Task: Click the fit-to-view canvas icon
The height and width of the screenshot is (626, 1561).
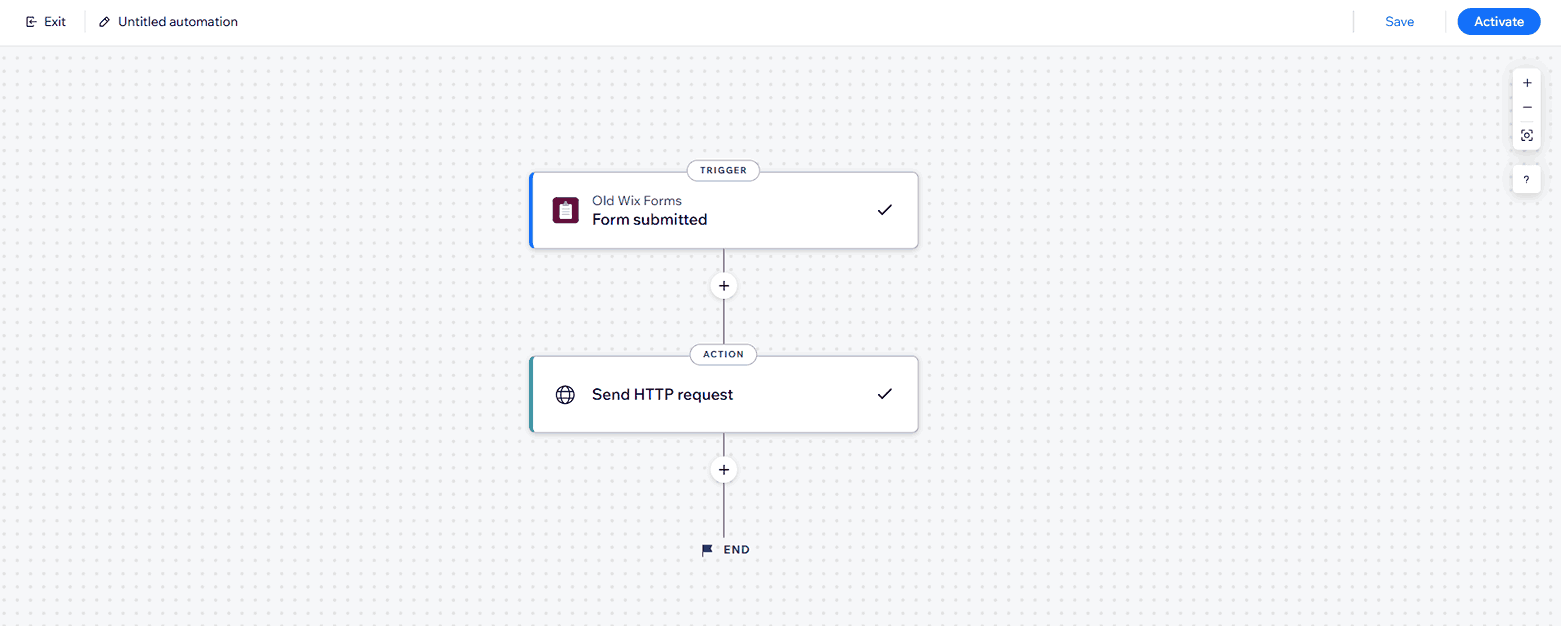Action: click(x=1526, y=135)
